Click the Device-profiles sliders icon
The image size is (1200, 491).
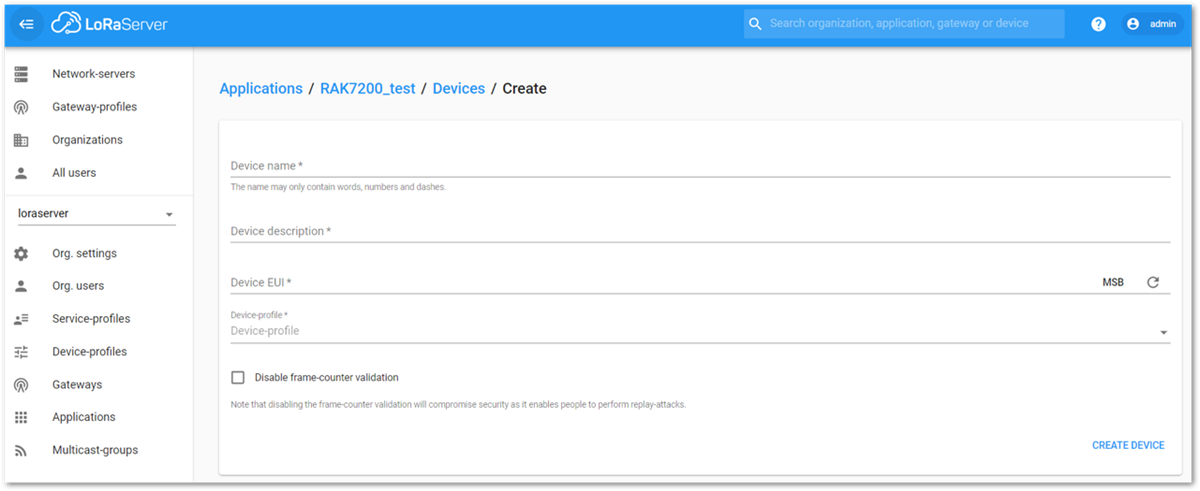(21, 352)
